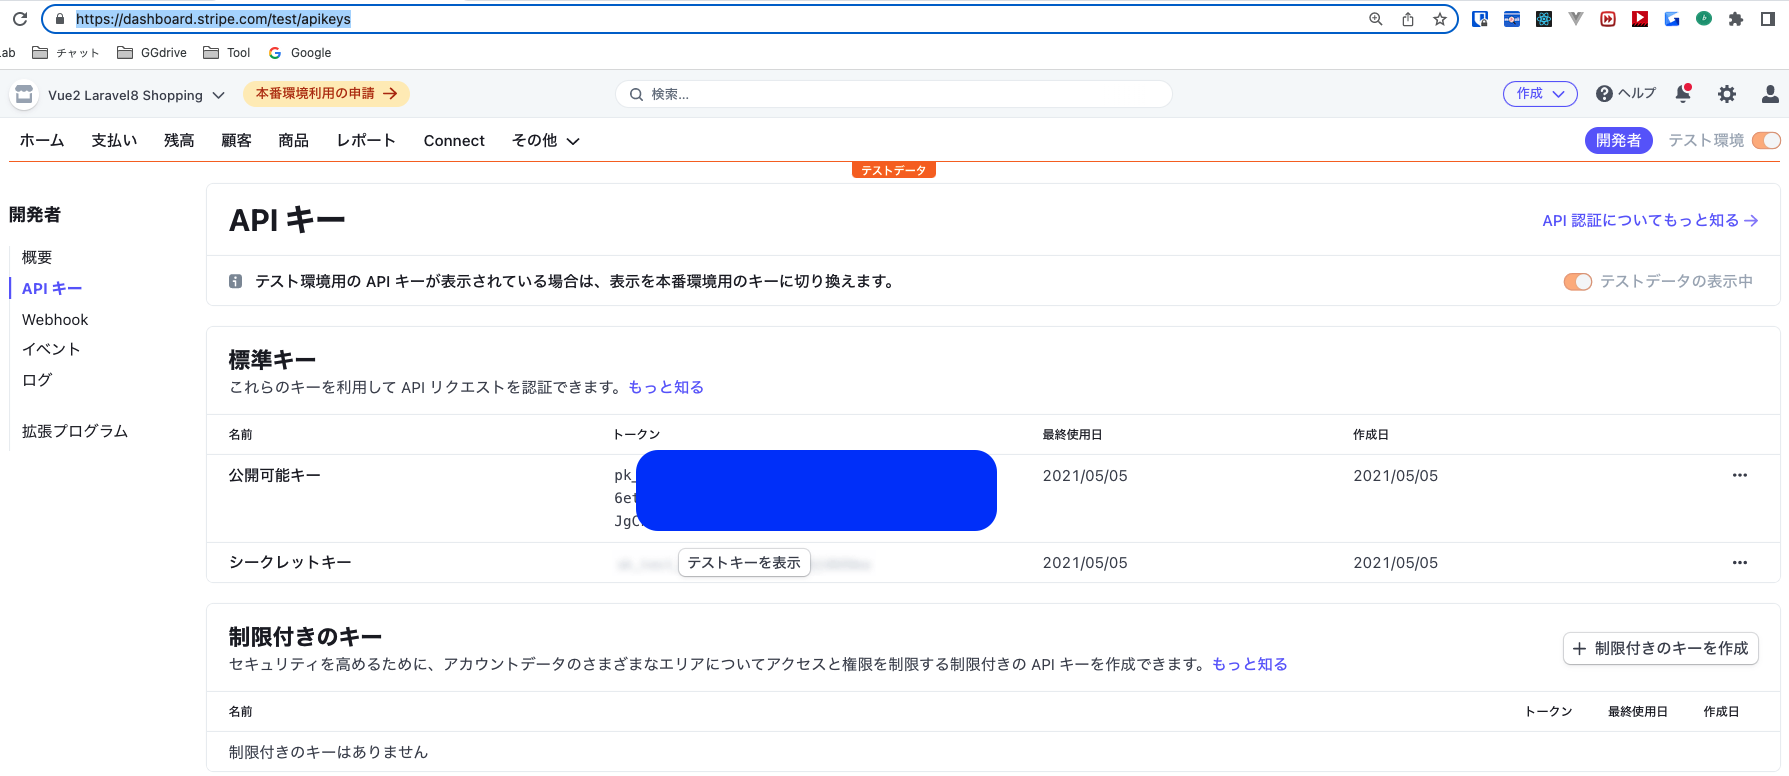Open the 残高 tab
The width and height of the screenshot is (1789, 776).
coord(179,141)
